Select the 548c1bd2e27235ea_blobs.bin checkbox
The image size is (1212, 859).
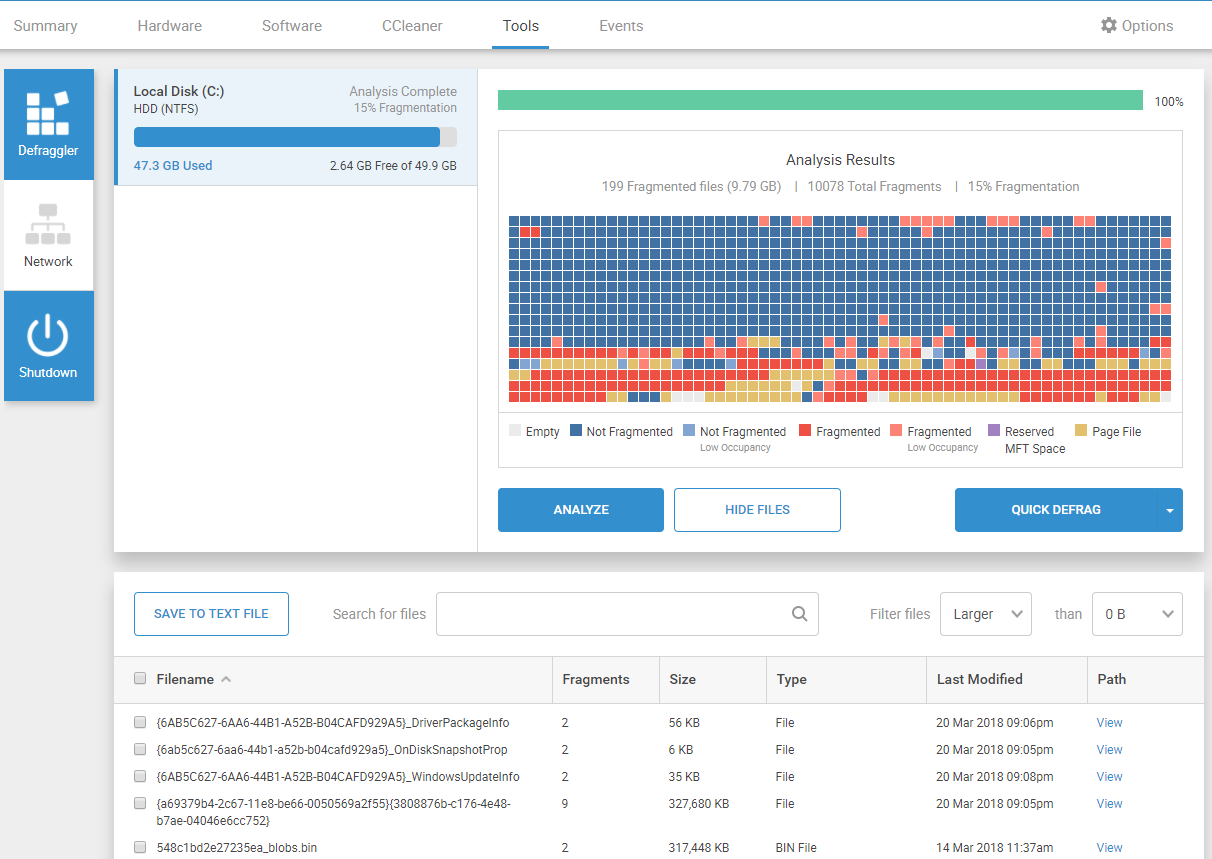click(x=140, y=847)
